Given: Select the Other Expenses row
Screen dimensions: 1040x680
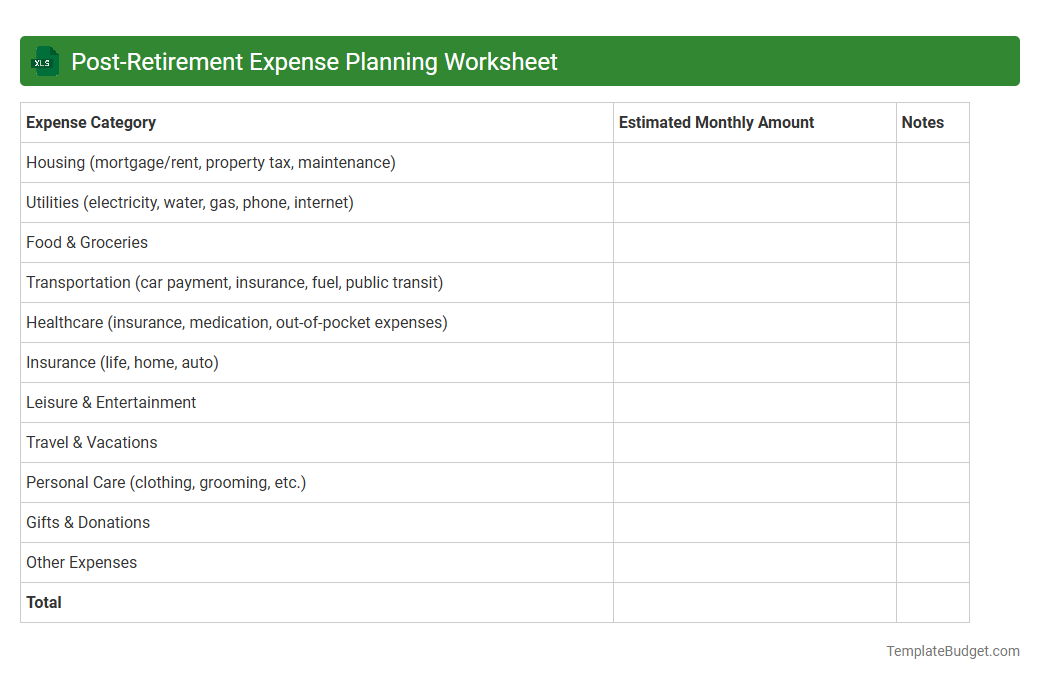Looking at the screenshot, I should click(81, 562).
